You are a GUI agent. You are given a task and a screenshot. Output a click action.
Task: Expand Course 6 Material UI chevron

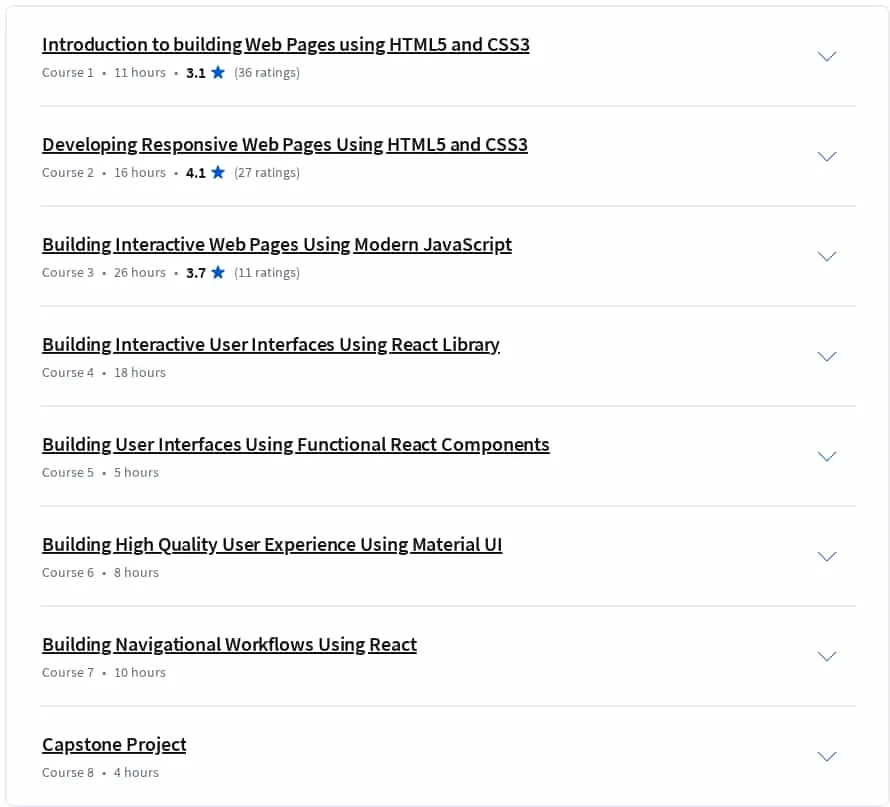tap(826, 556)
